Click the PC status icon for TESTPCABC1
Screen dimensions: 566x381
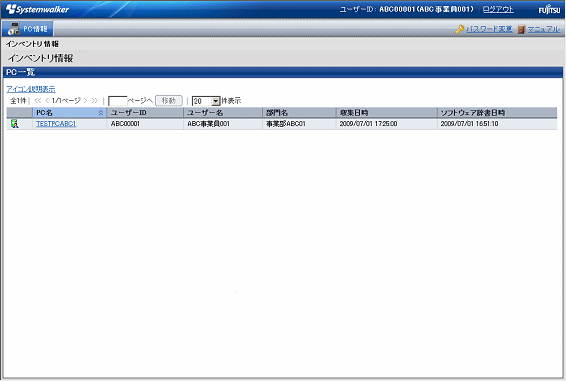pyautogui.click(x=14, y=124)
